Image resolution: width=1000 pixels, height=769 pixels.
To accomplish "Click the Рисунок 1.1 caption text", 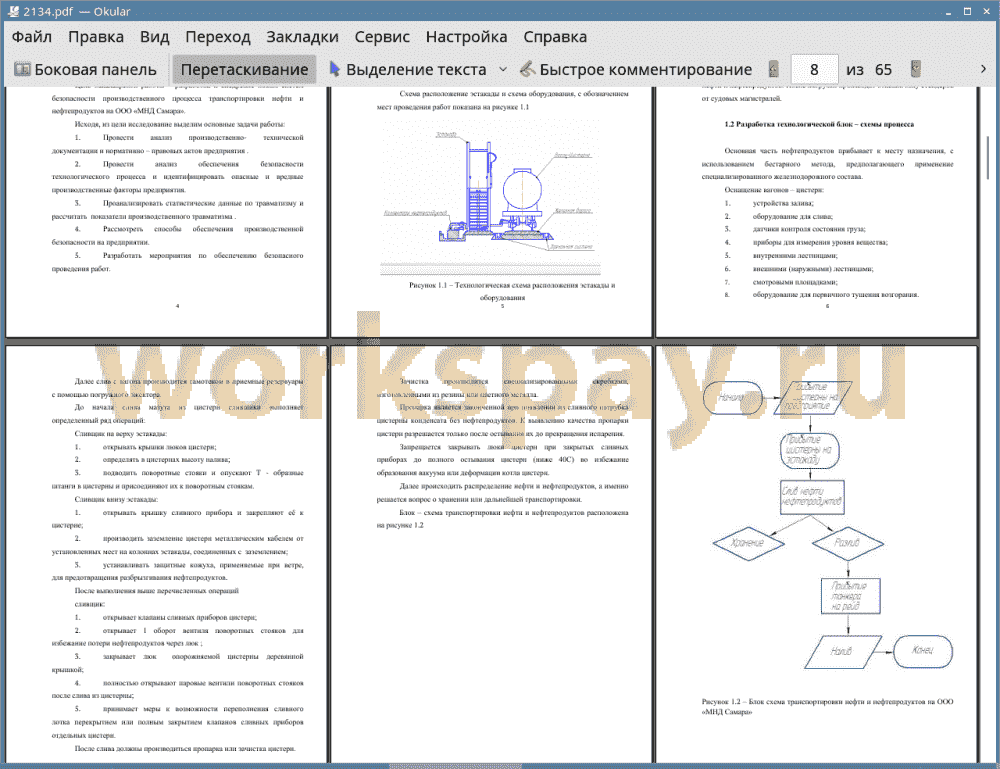I will tap(511, 291).
